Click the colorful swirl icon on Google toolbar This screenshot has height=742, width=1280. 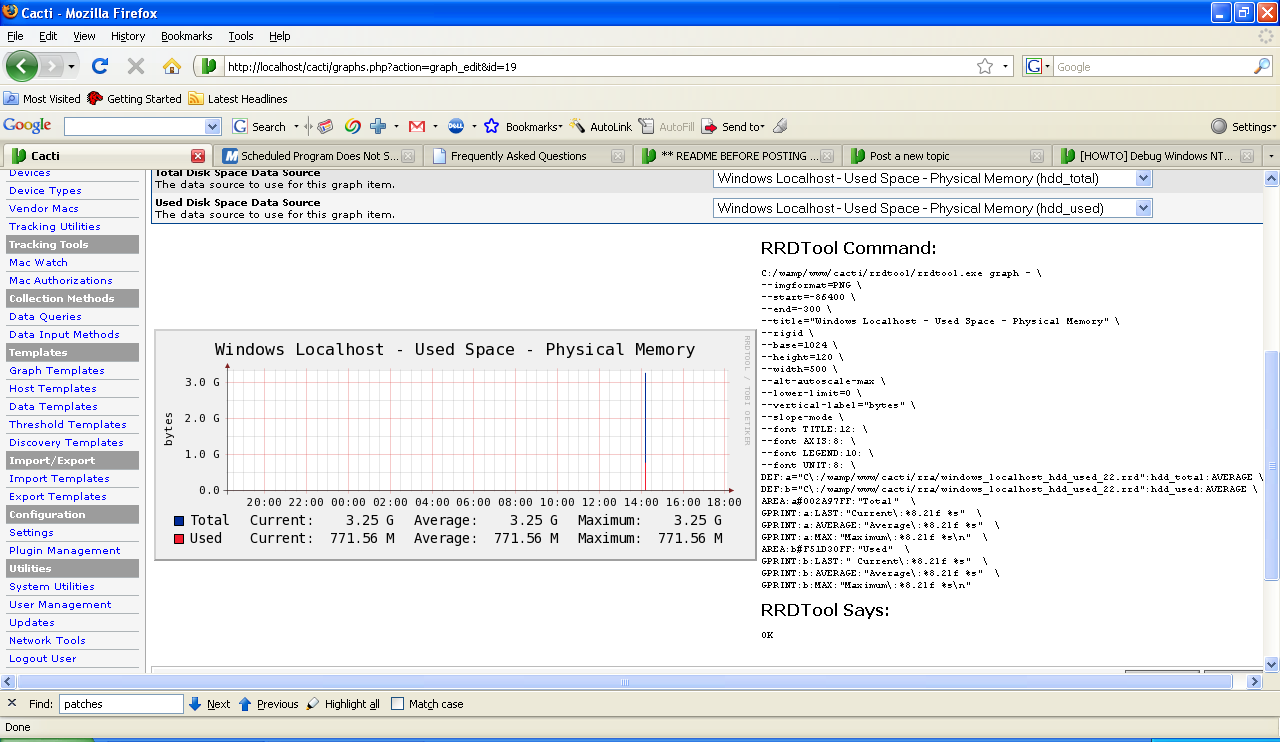click(352, 126)
